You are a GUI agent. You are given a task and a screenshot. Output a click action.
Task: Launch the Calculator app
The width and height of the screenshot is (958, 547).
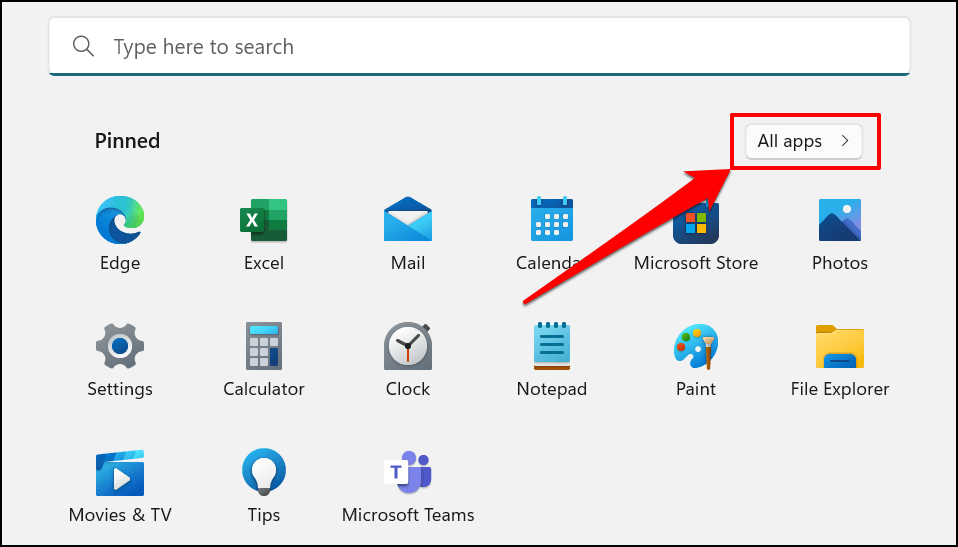[264, 346]
